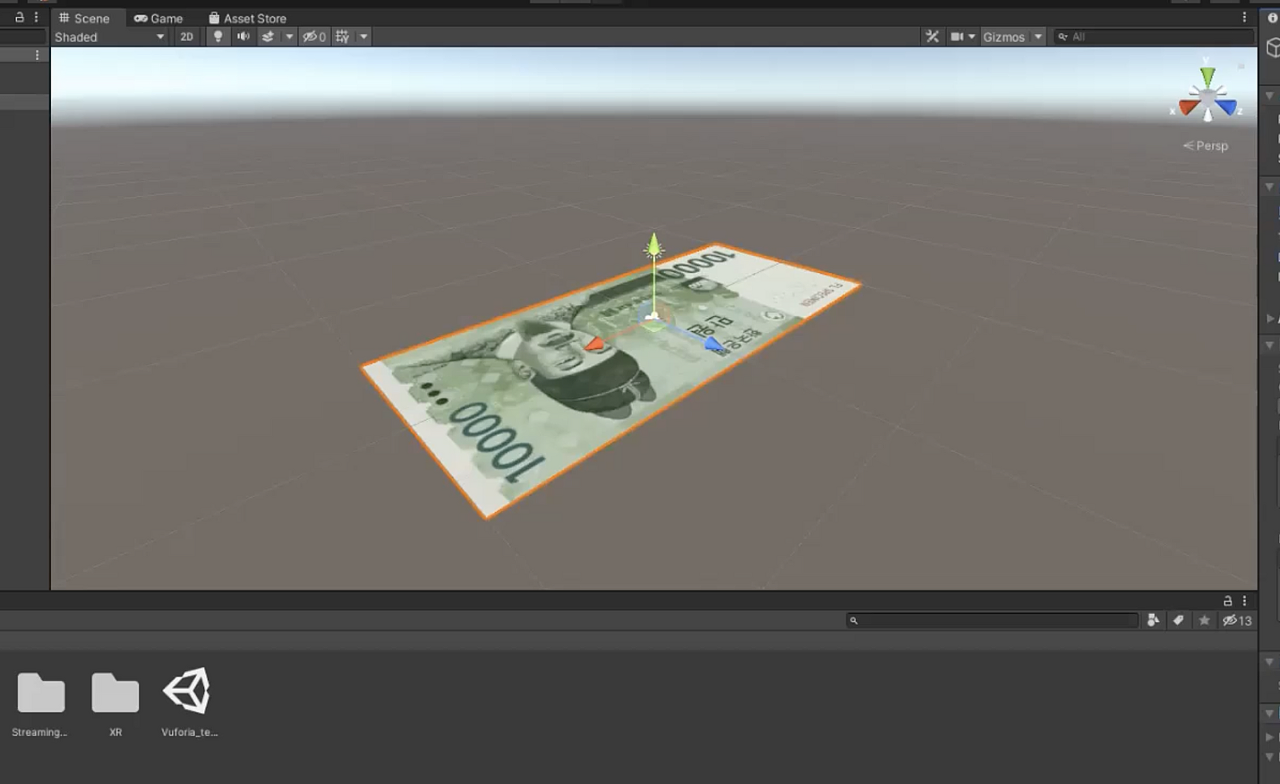Align view to red X axis
Screen dimensions: 1280x784
tap(1187, 107)
